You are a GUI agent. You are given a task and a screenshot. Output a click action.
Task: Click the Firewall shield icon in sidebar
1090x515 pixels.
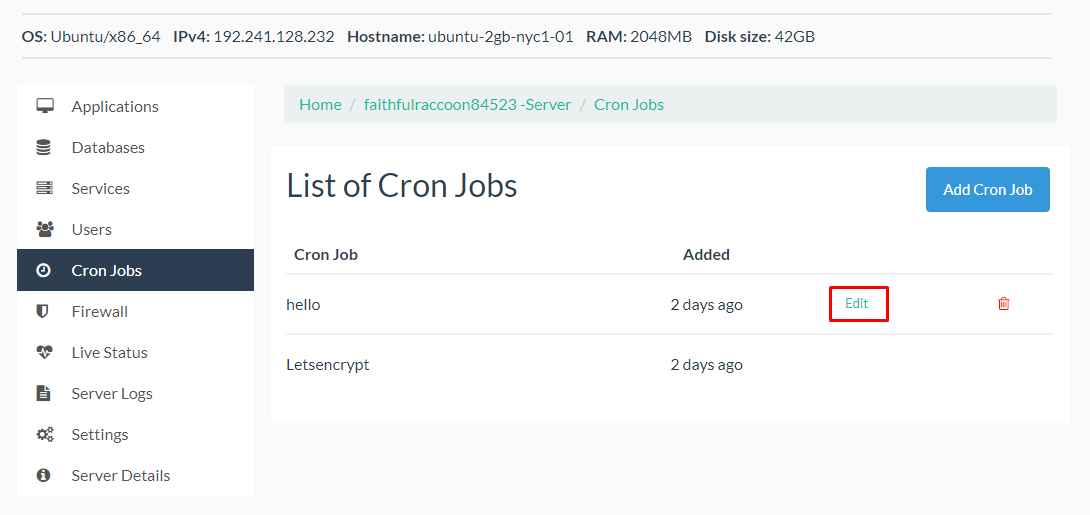point(43,311)
